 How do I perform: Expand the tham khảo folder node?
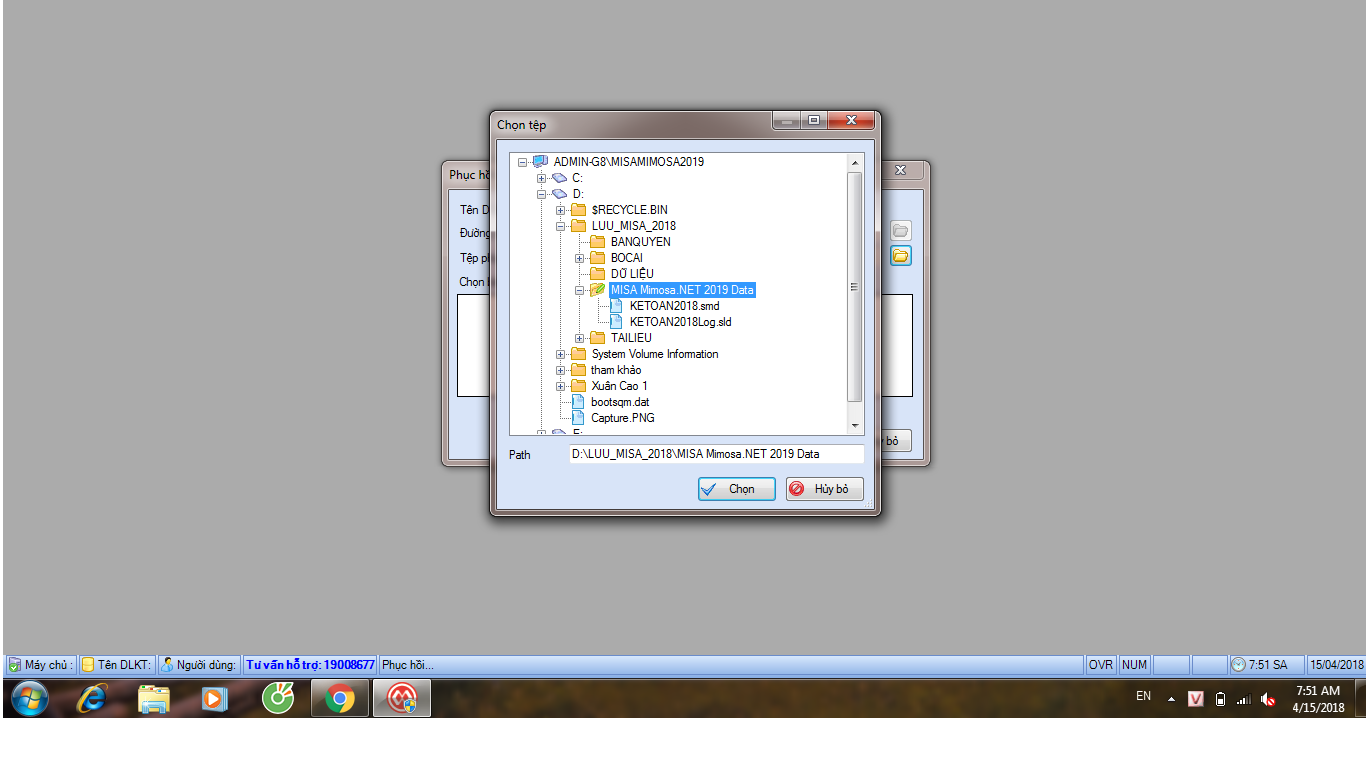click(560, 370)
